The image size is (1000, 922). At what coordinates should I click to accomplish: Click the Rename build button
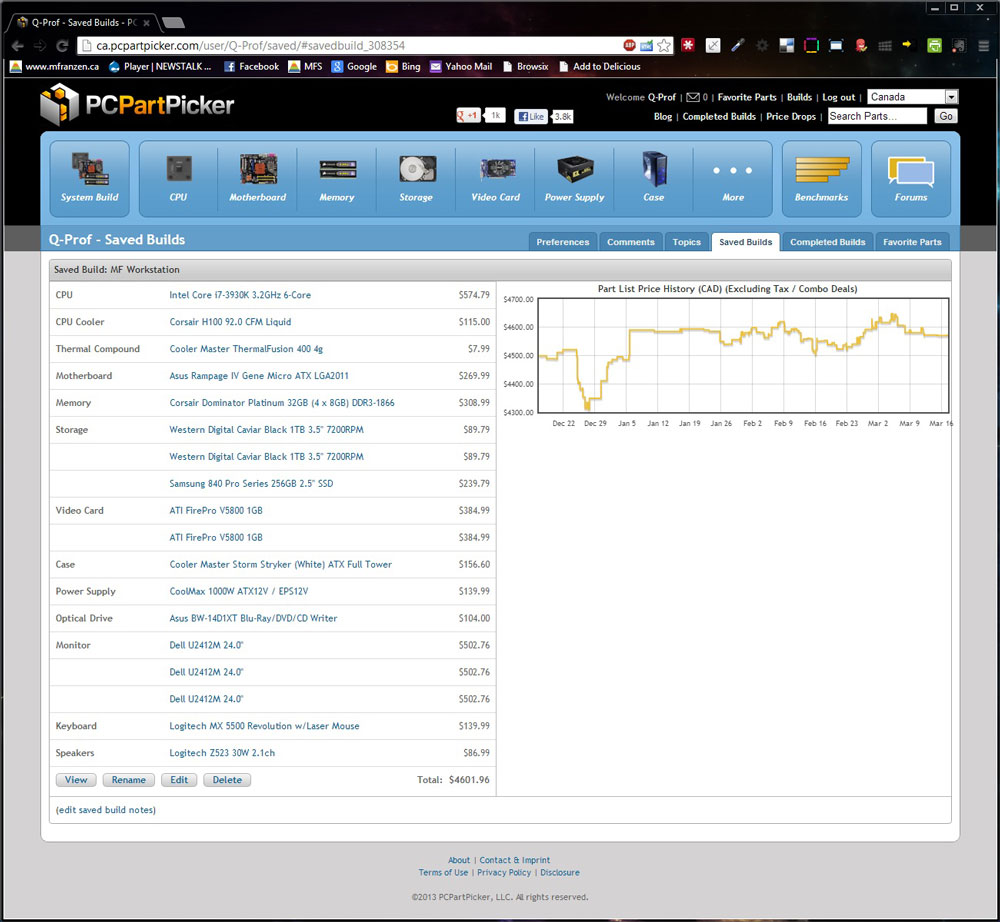coord(128,780)
